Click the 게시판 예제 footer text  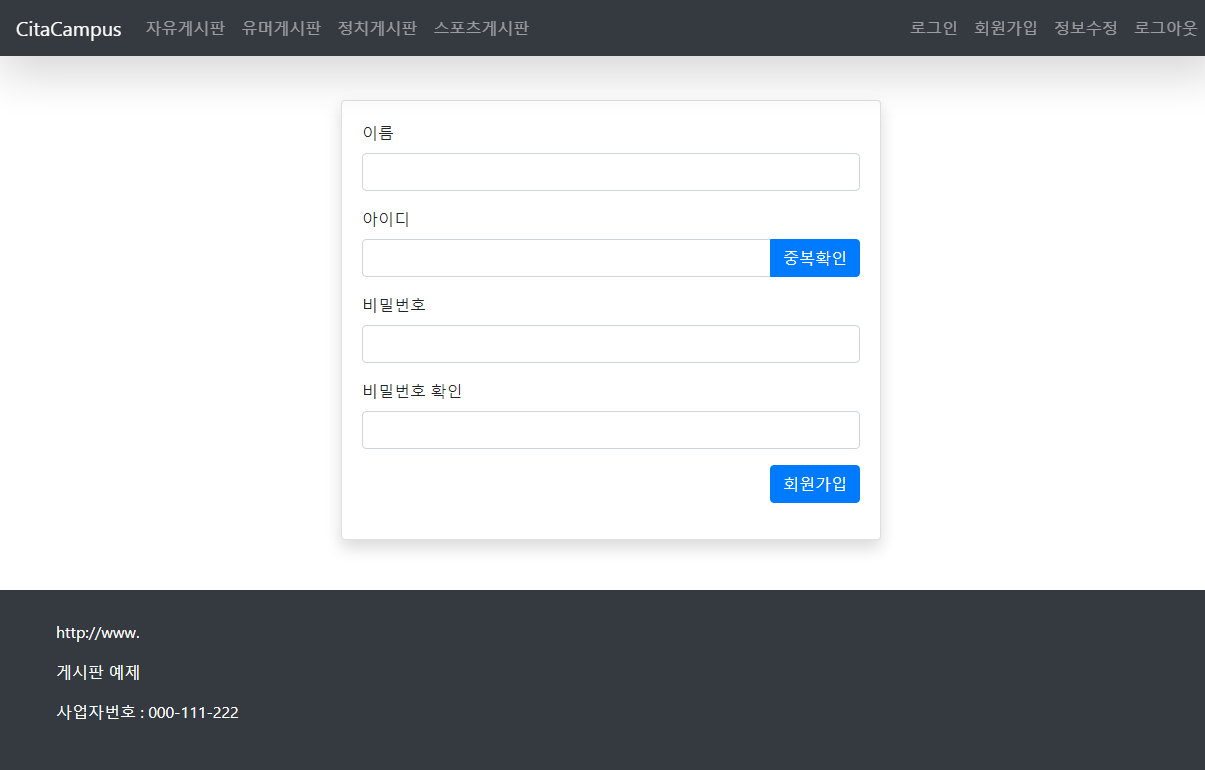click(97, 672)
